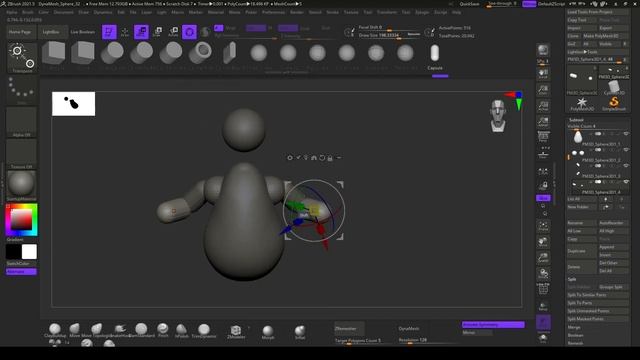This screenshot has width=640, height=360.
Task: Open the StartupMaterial picker
Action: pyautogui.click(x=21, y=186)
